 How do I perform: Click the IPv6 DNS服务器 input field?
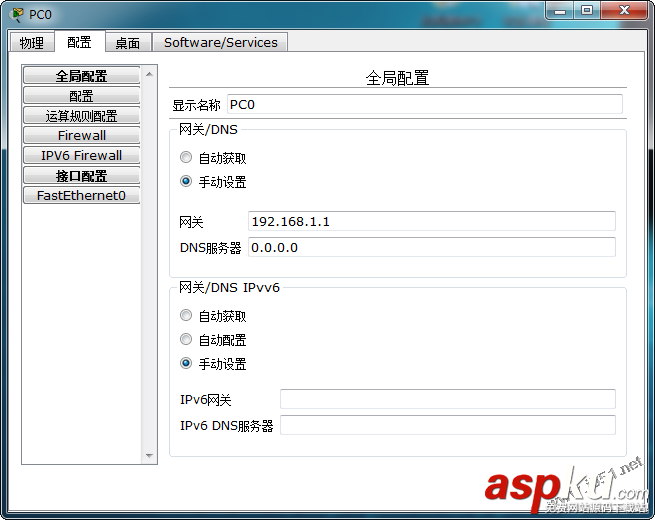point(447,425)
